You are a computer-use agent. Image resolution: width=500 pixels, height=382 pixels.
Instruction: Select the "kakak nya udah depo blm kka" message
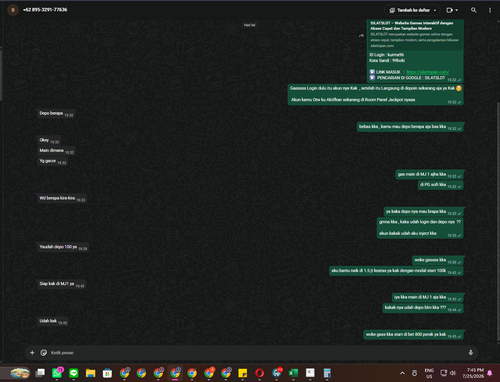click(423, 308)
